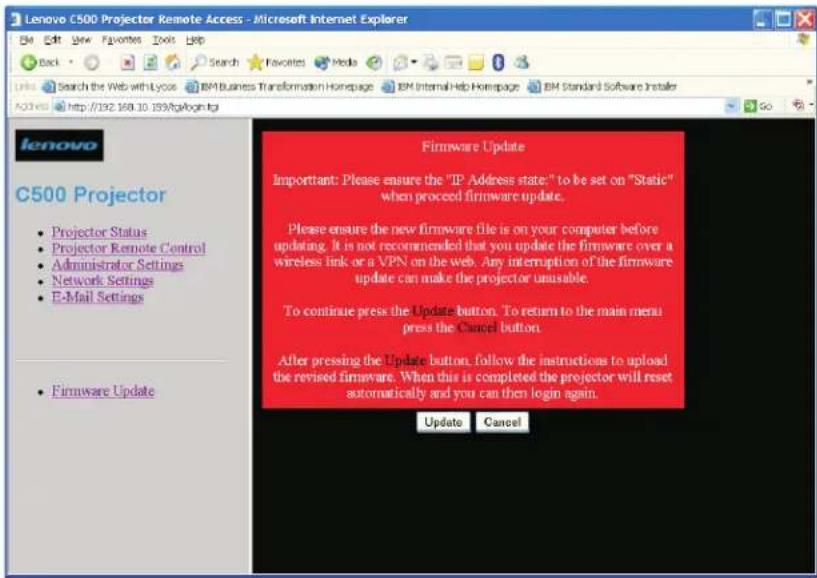Image resolution: width=817 pixels, height=578 pixels.
Task: Open the History icon in the toolbar
Action: (374, 63)
